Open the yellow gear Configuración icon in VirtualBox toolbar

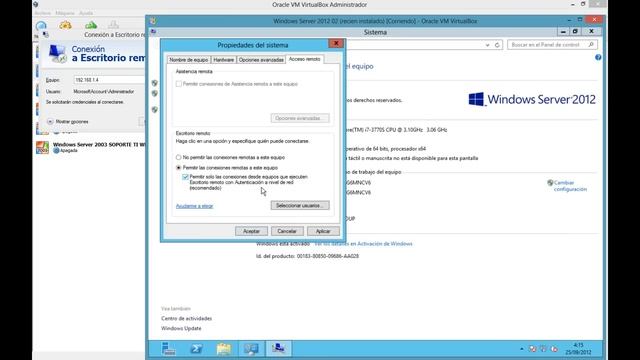pos(65,25)
